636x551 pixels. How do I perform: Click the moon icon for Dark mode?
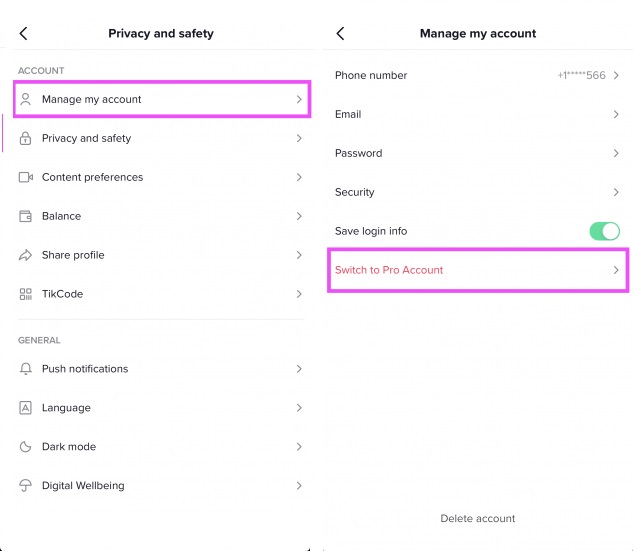tap(26, 447)
